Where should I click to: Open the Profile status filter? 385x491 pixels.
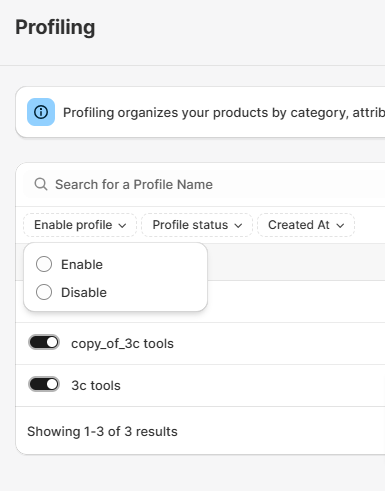pos(197,225)
